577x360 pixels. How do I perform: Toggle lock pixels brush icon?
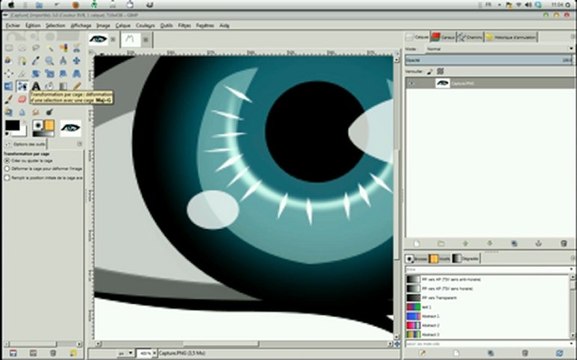429,71
